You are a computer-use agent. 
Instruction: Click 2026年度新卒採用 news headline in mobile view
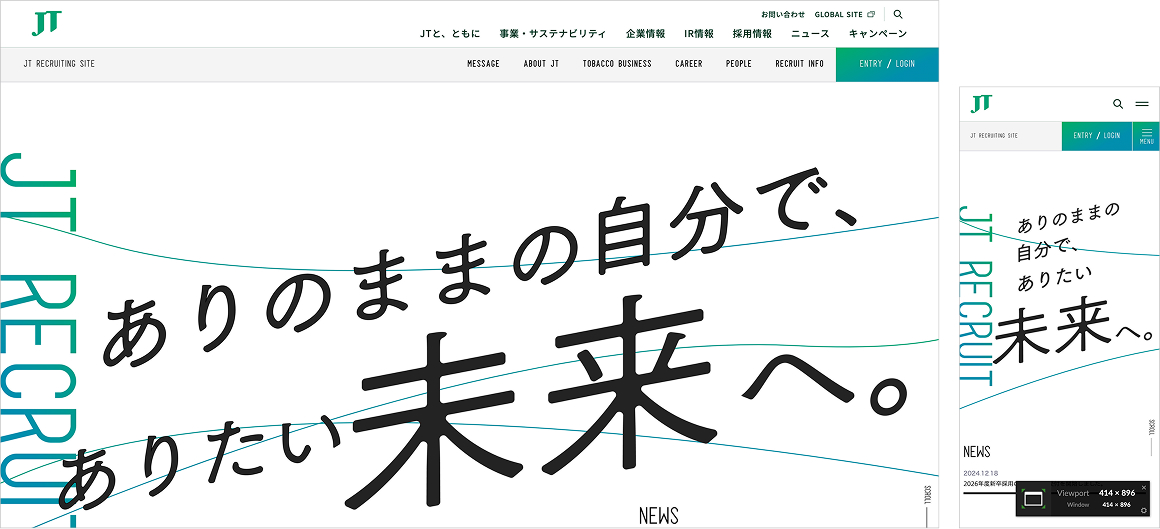pyautogui.click(x=990, y=484)
